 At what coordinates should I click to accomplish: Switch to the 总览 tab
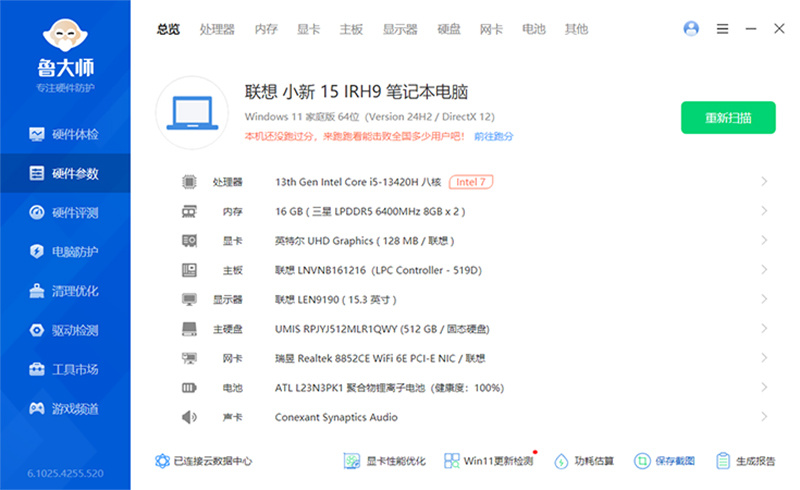pos(168,30)
